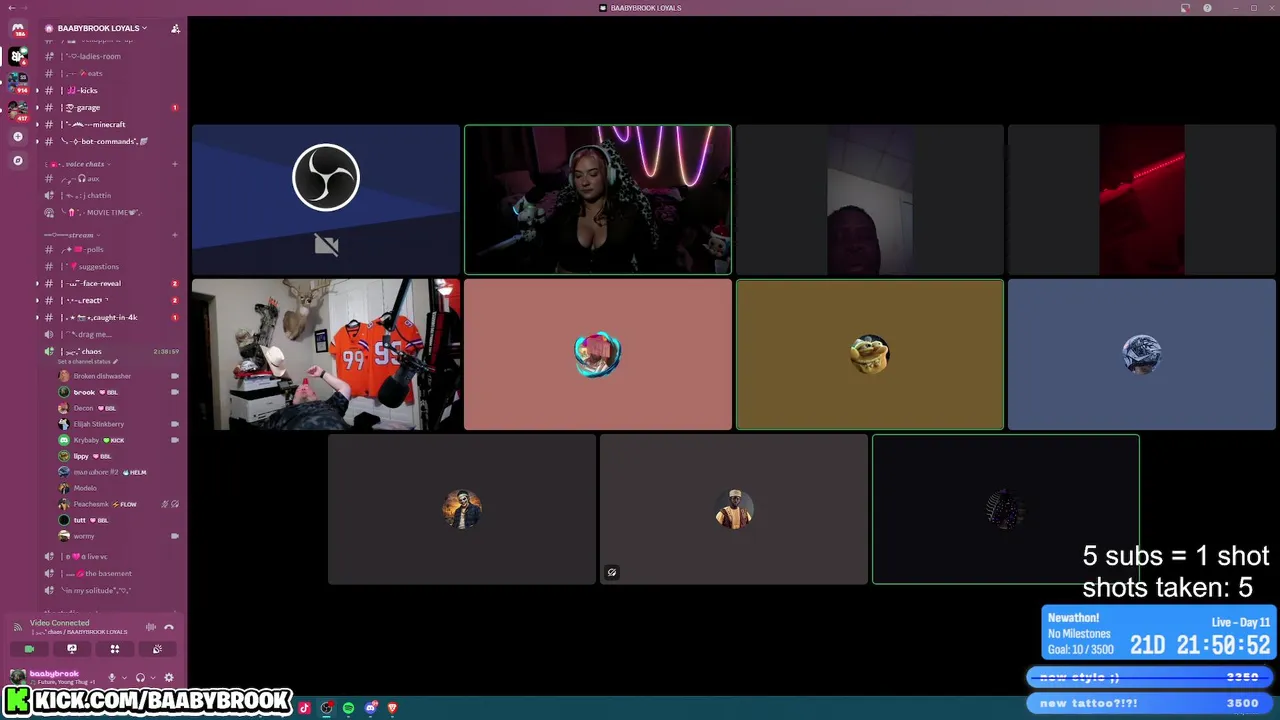The image size is (1280, 720).
Task: Open headphone output options arrow
Action: click(x=152, y=677)
